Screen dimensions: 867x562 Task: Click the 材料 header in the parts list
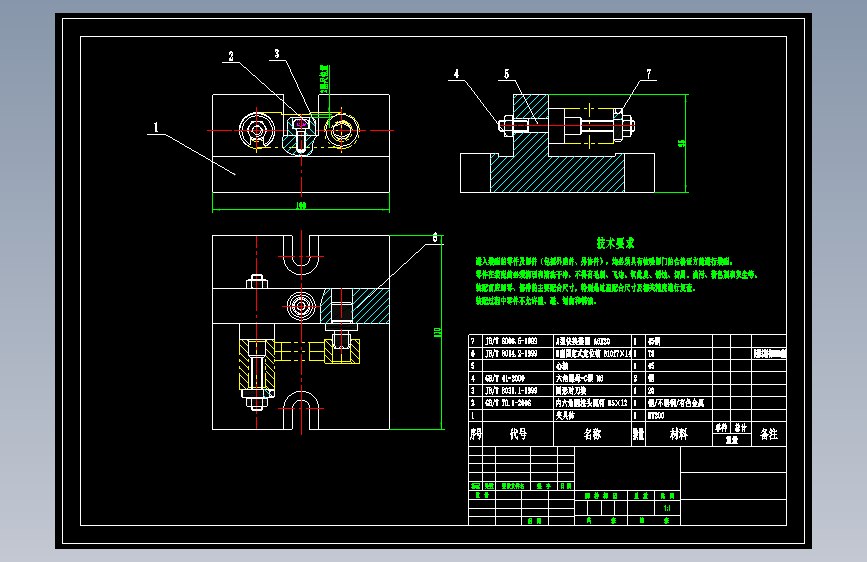pyautogui.click(x=678, y=434)
